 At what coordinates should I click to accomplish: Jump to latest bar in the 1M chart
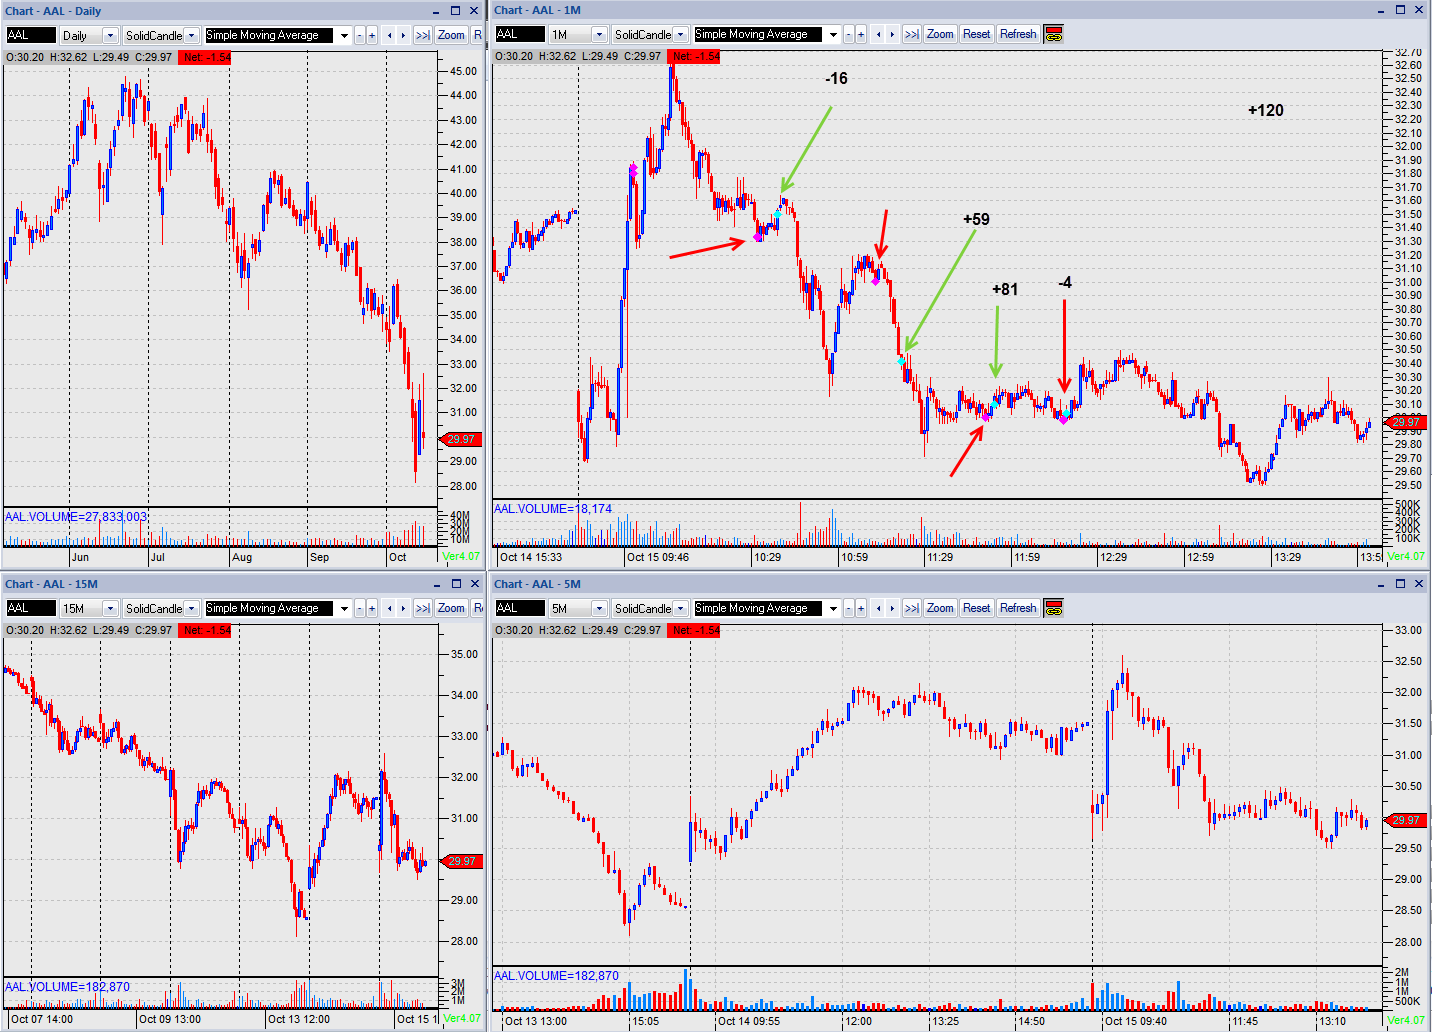tap(912, 34)
